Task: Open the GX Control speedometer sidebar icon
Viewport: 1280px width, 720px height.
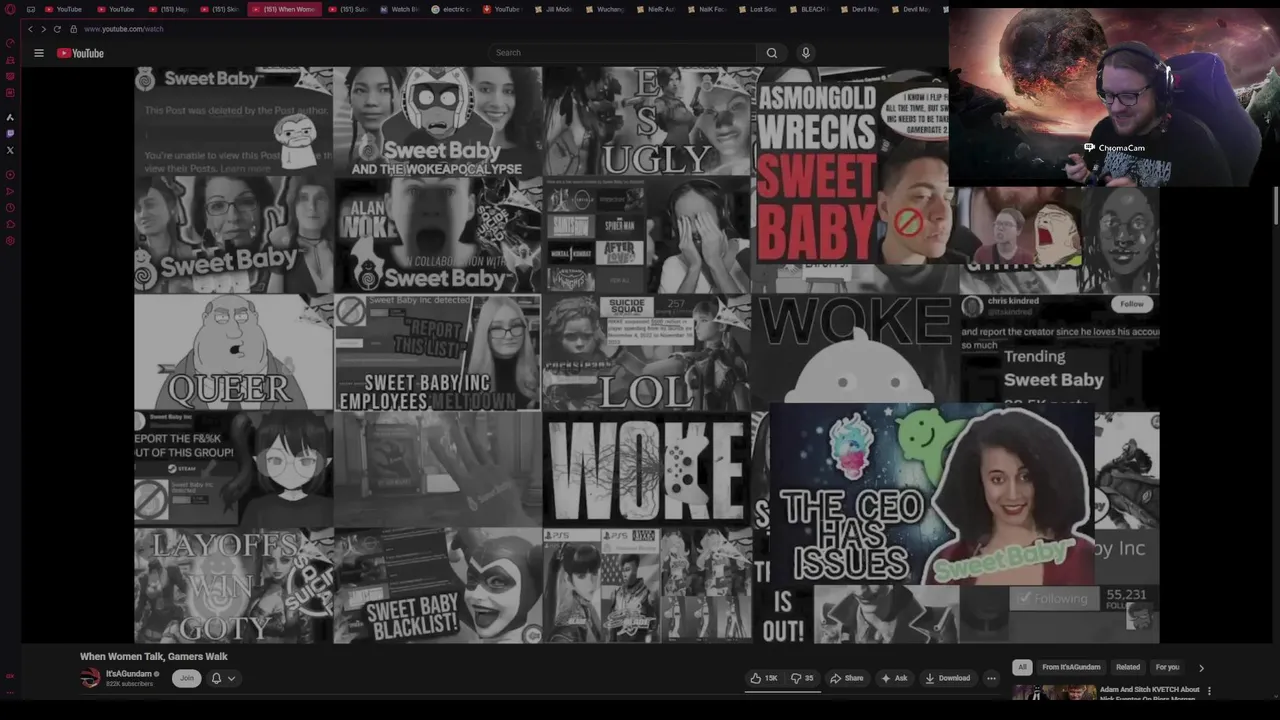Action: tap(10, 43)
